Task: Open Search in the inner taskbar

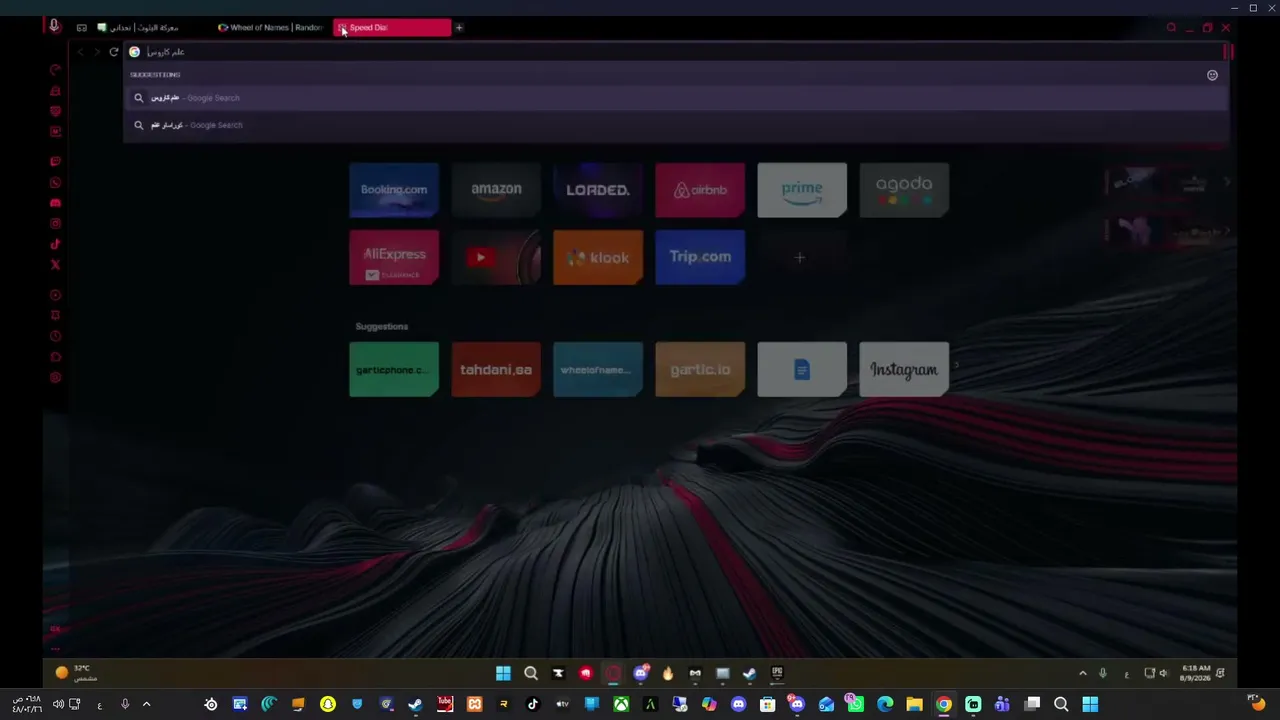Action: pyautogui.click(x=531, y=673)
